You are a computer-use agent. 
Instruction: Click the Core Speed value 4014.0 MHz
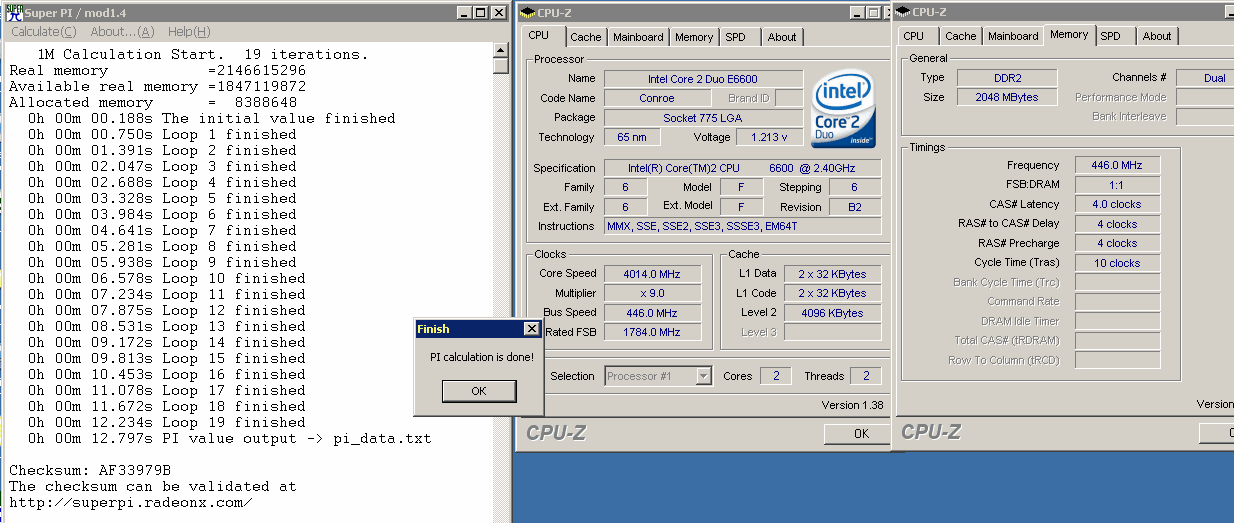653,273
